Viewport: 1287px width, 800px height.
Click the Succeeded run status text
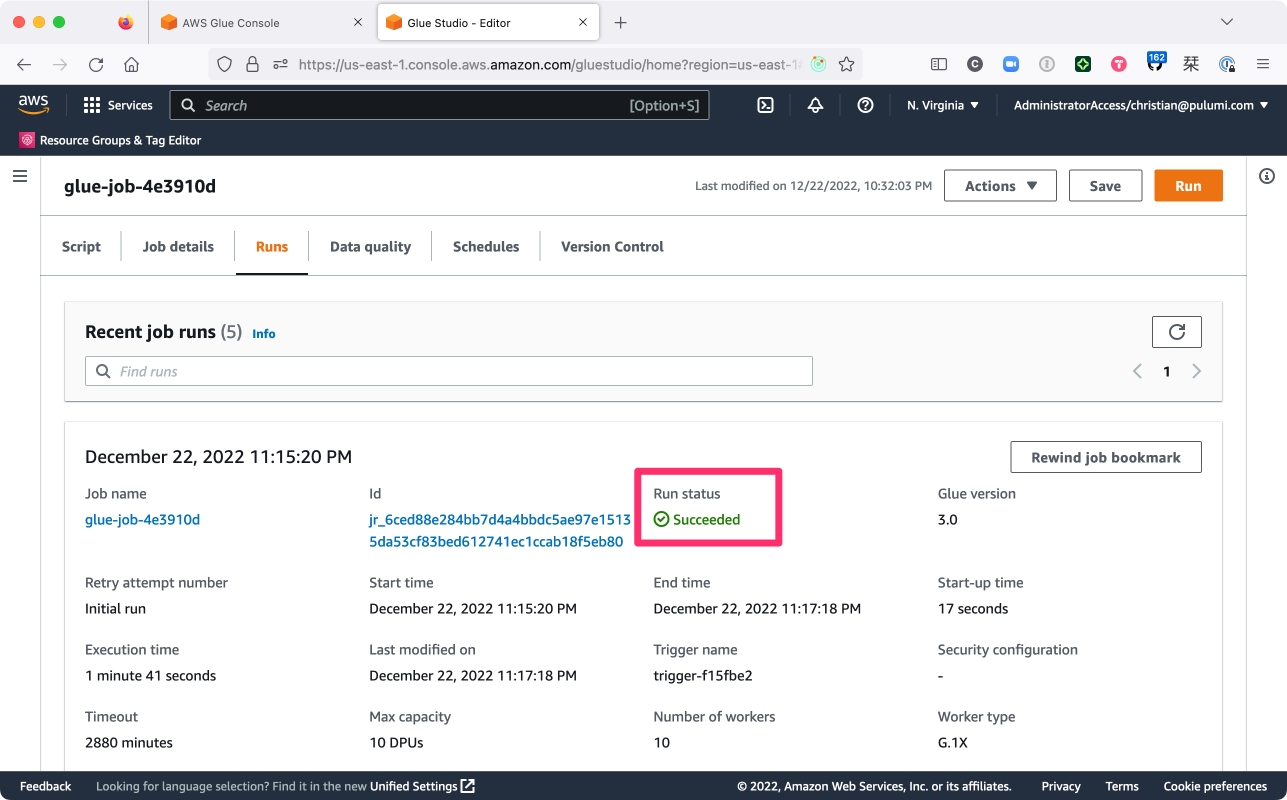[706, 519]
